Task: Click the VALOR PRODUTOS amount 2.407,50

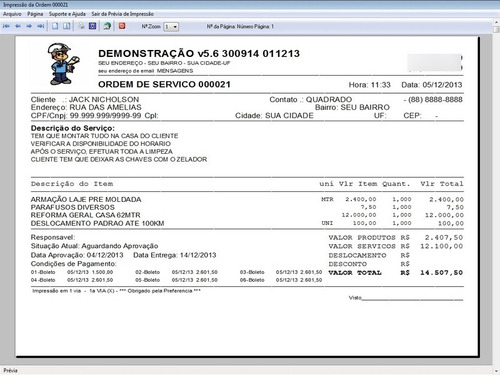Action: point(444,238)
